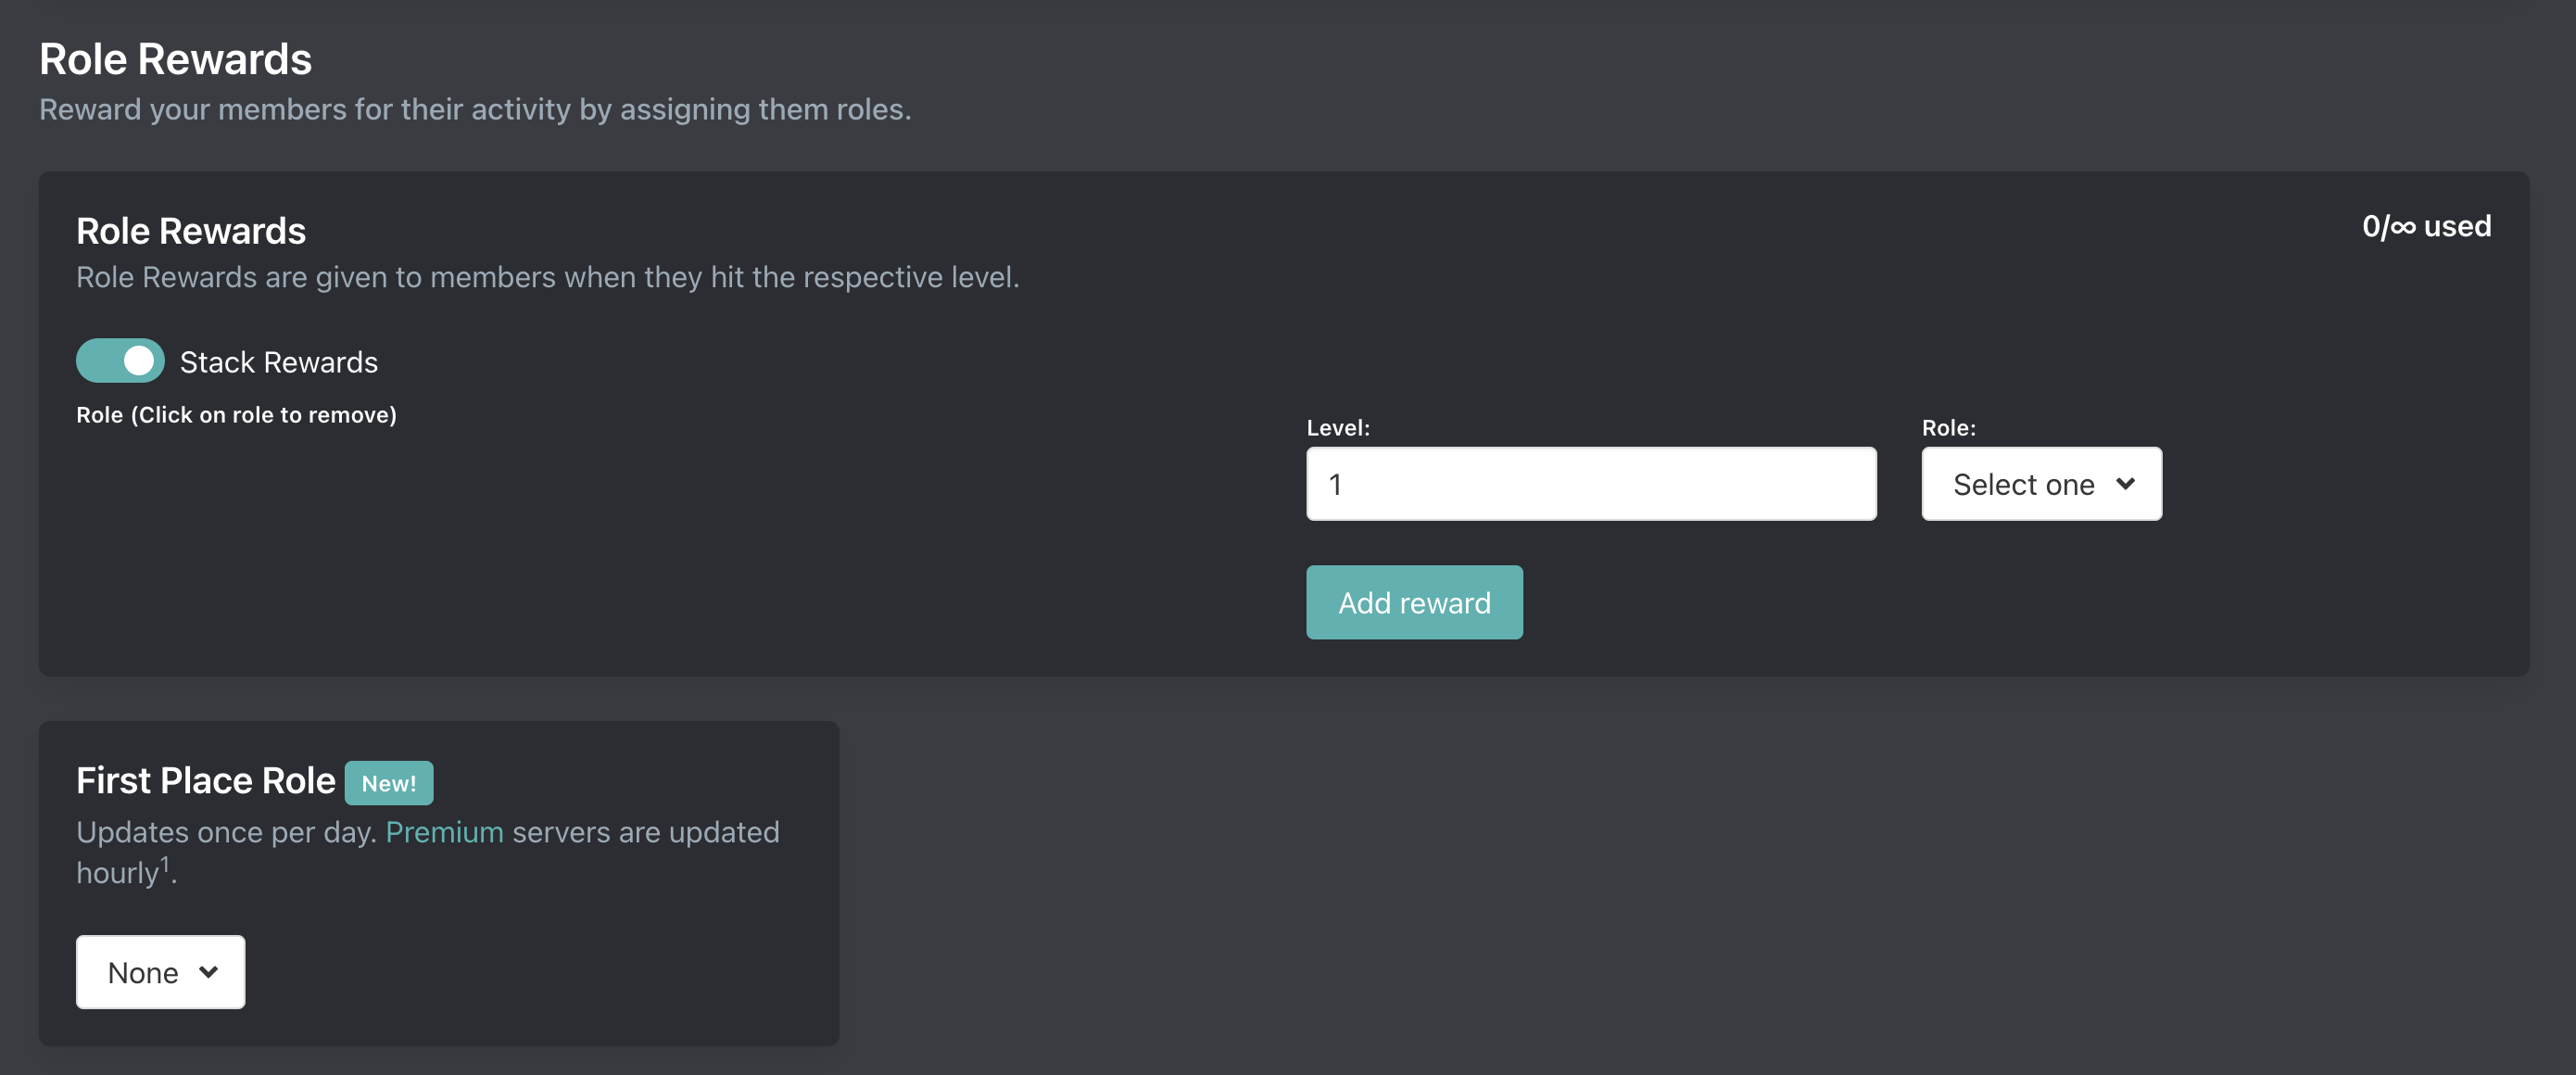Follow the Premium link
The height and width of the screenshot is (1075, 2576).
click(x=444, y=832)
